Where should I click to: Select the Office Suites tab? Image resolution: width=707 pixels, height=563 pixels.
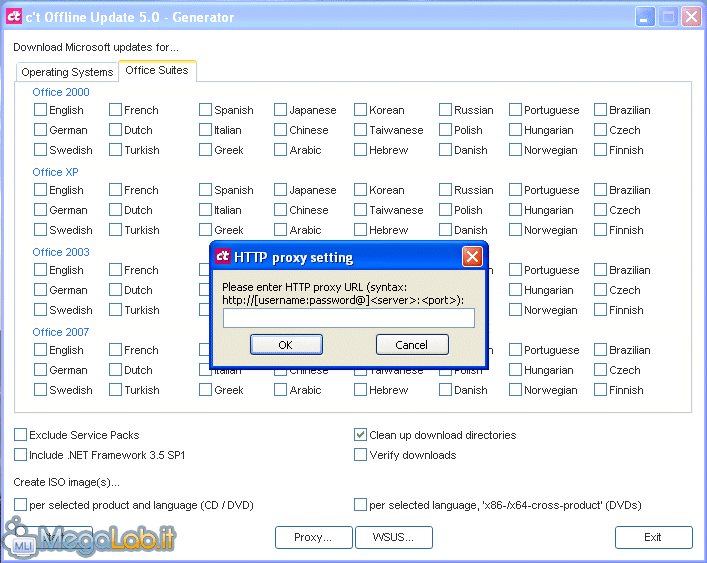[157, 70]
